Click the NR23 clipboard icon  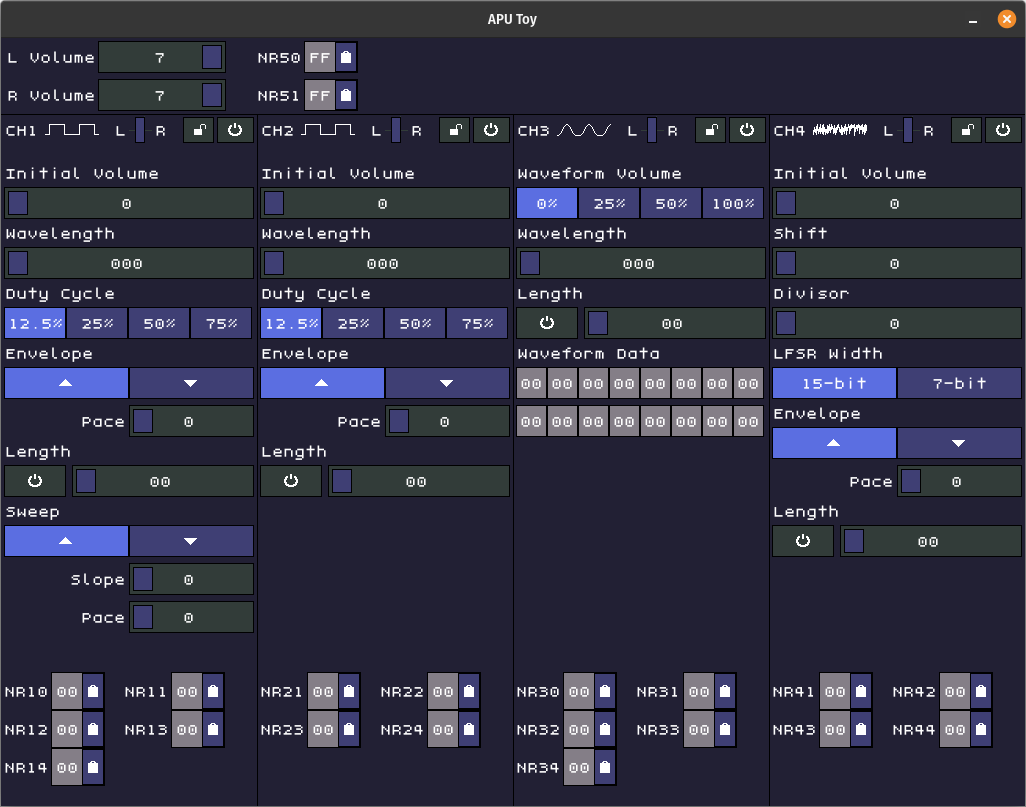pos(349,729)
